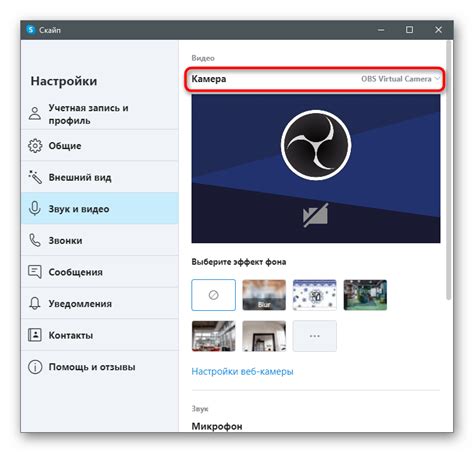The width and height of the screenshot is (474, 453).
Task: Click the Выберите эффект фона heading
Action: coord(239,262)
